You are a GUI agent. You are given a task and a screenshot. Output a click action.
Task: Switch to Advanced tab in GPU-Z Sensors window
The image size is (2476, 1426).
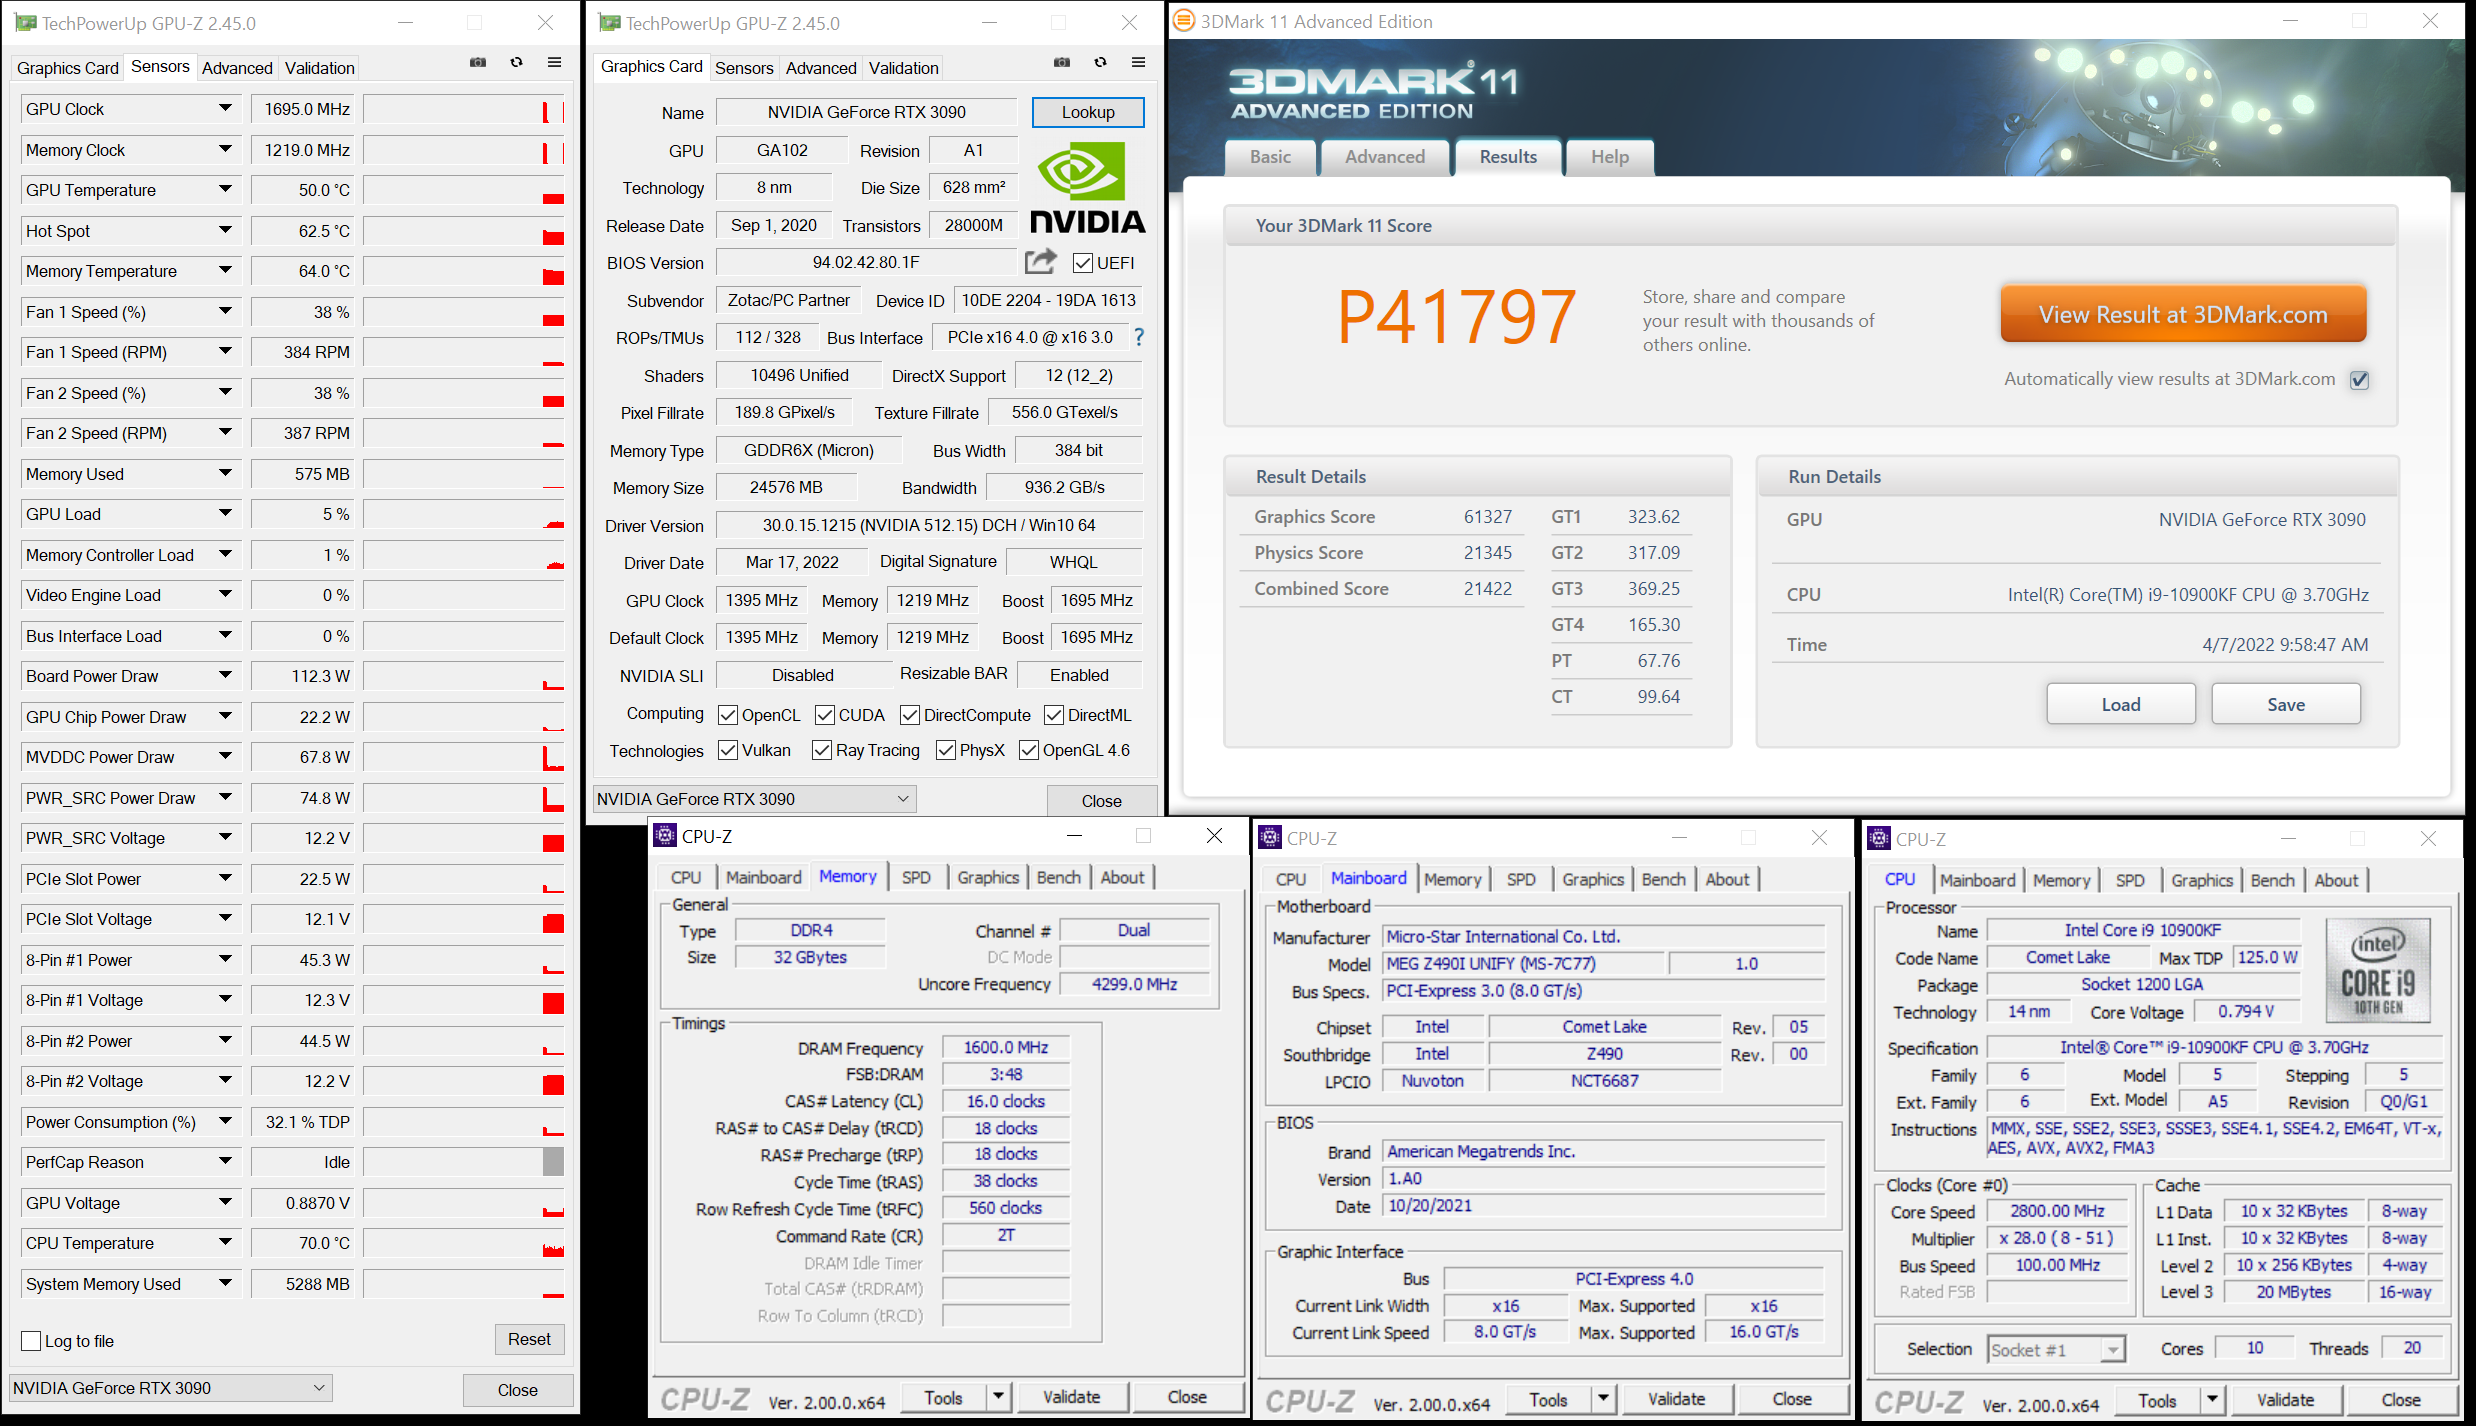(x=237, y=68)
